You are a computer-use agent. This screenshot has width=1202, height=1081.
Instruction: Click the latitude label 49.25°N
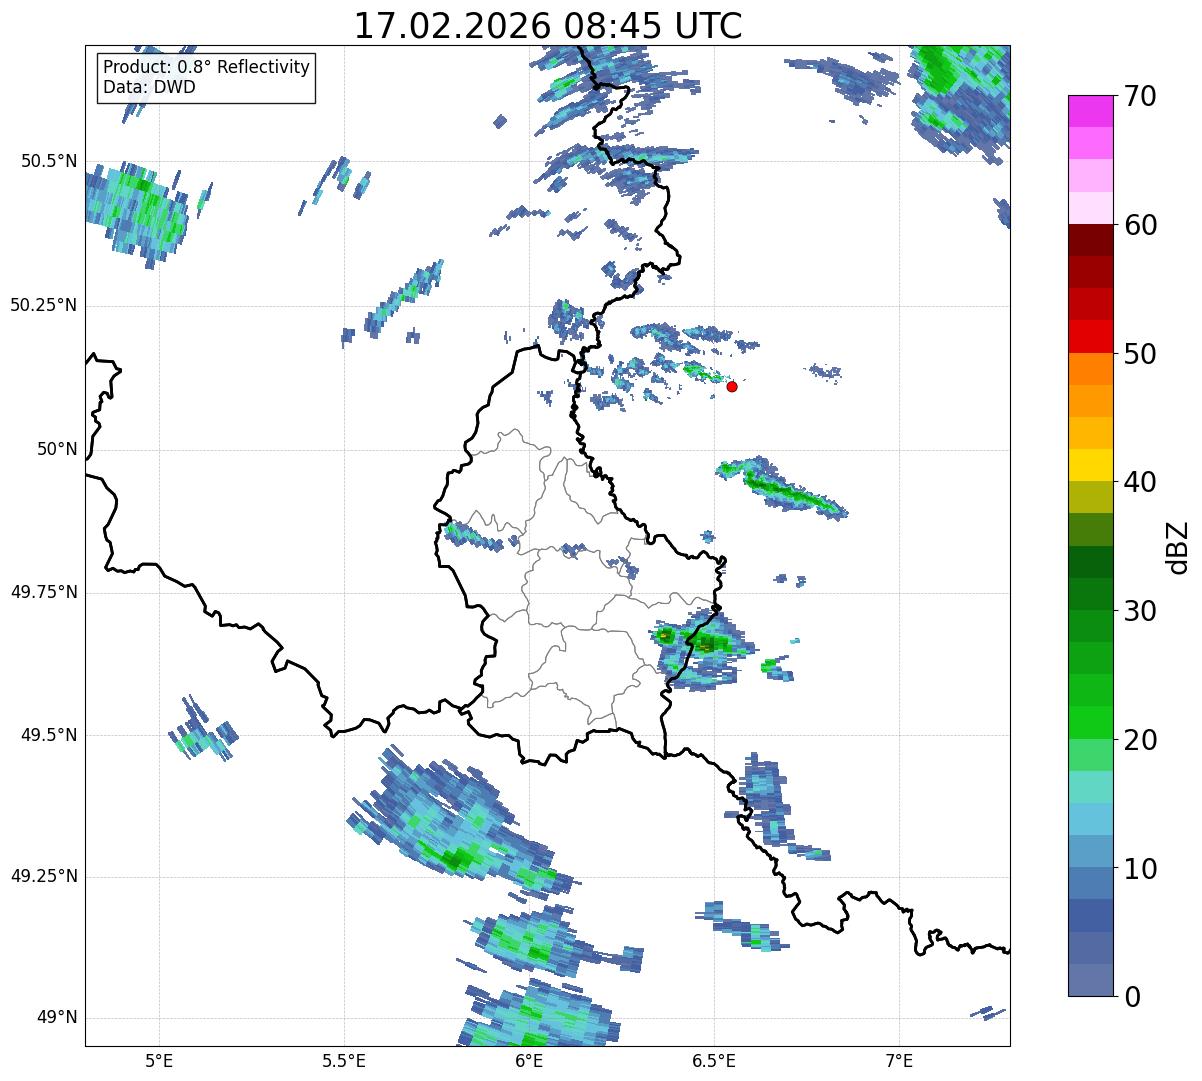[44, 876]
